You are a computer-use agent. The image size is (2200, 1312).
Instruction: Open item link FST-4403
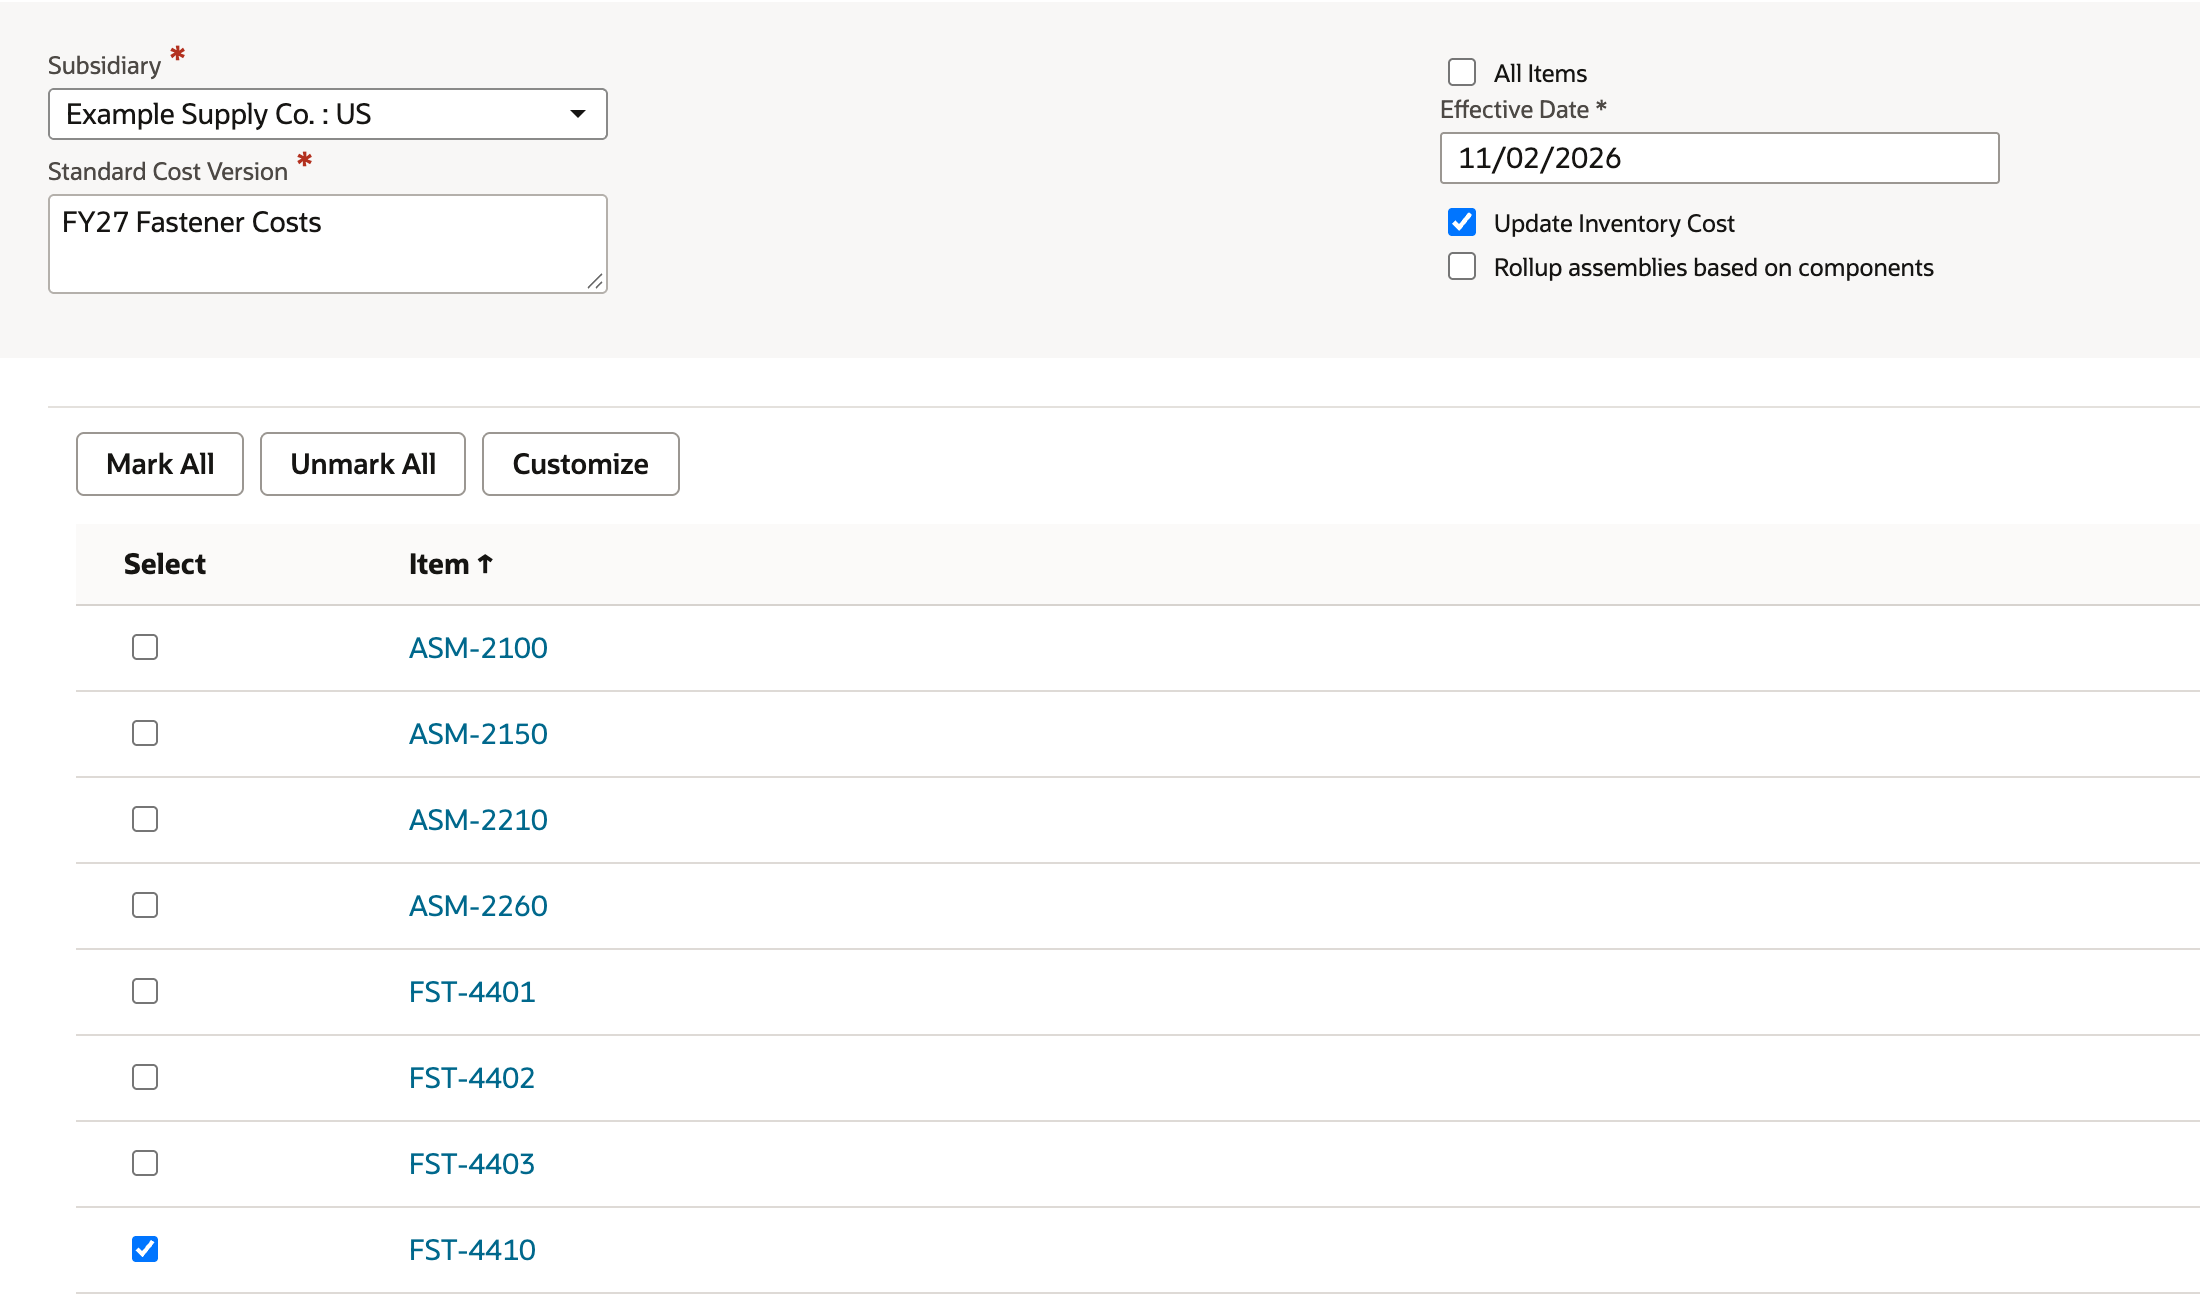472,1164
